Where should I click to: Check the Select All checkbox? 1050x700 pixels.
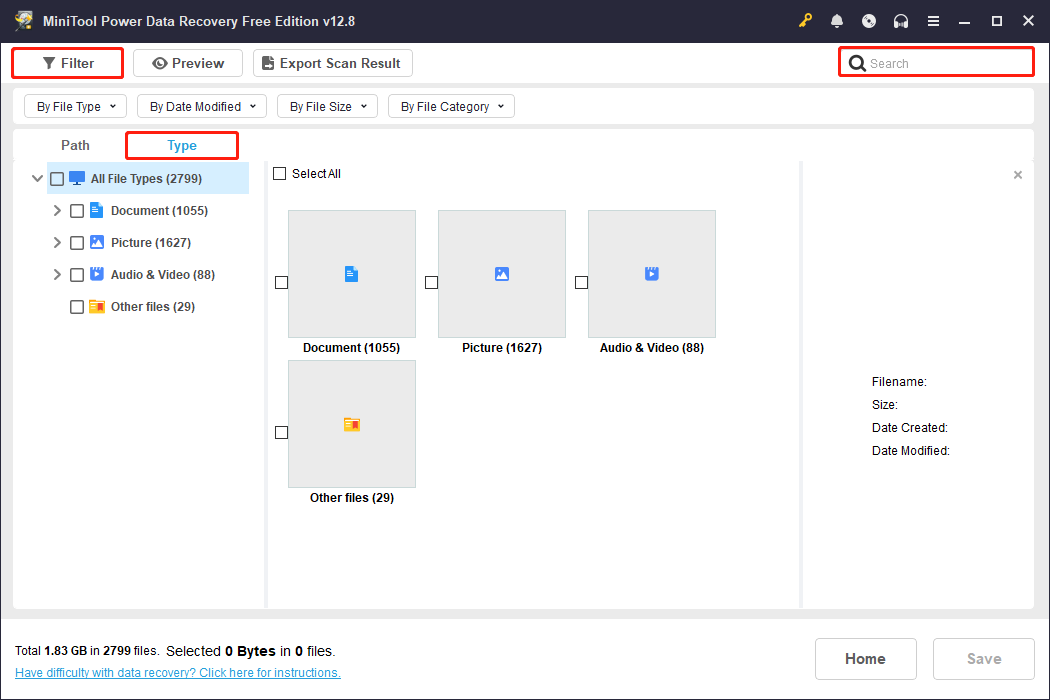tap(279, 173)
